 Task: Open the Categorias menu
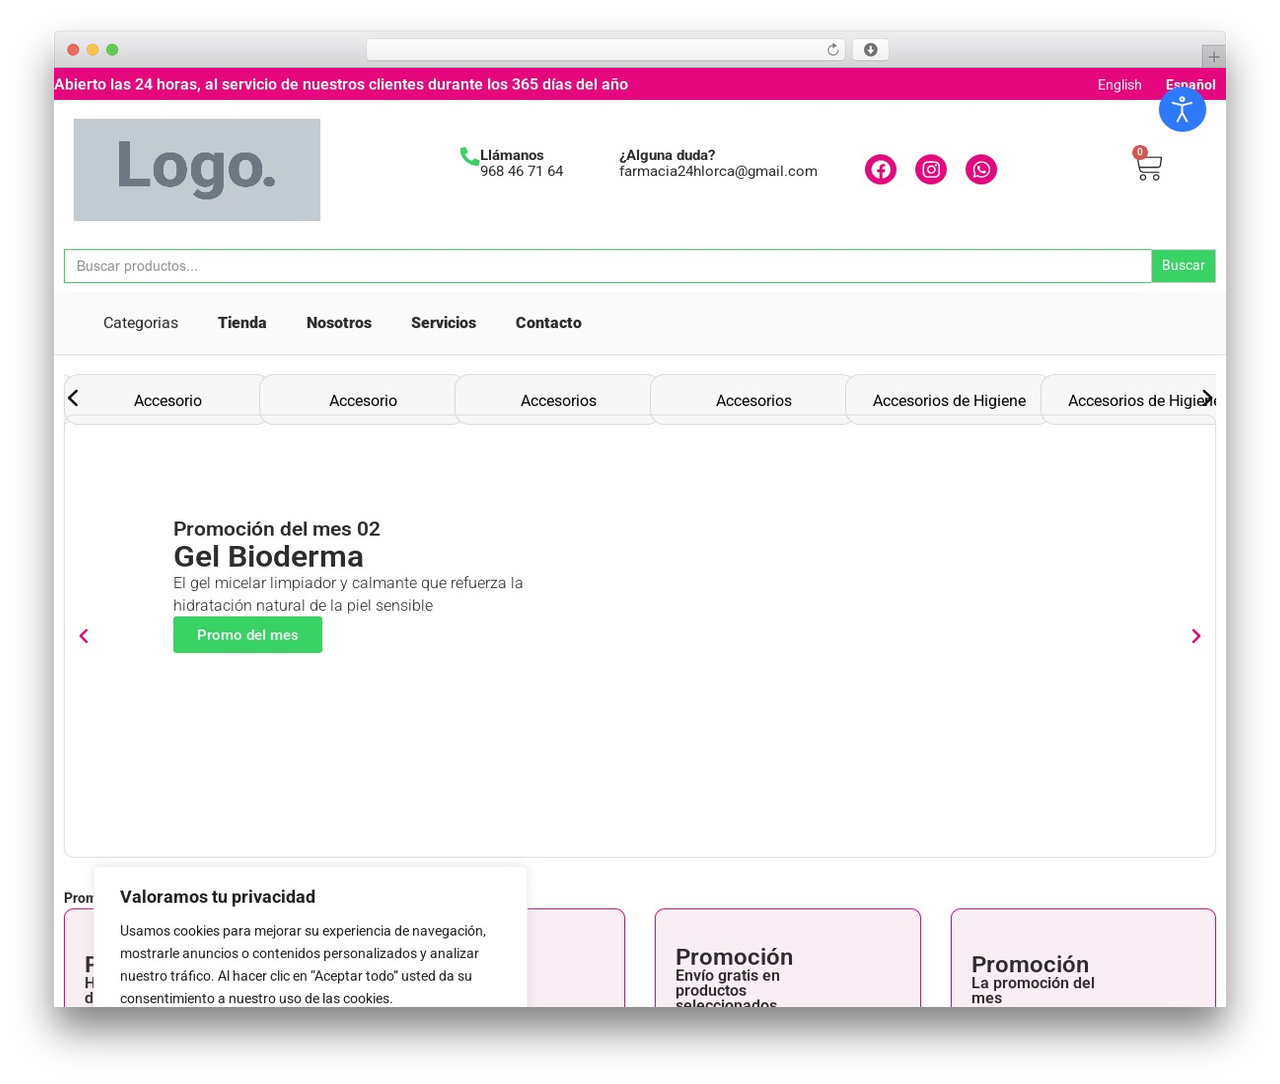click(x=140, y=323)
